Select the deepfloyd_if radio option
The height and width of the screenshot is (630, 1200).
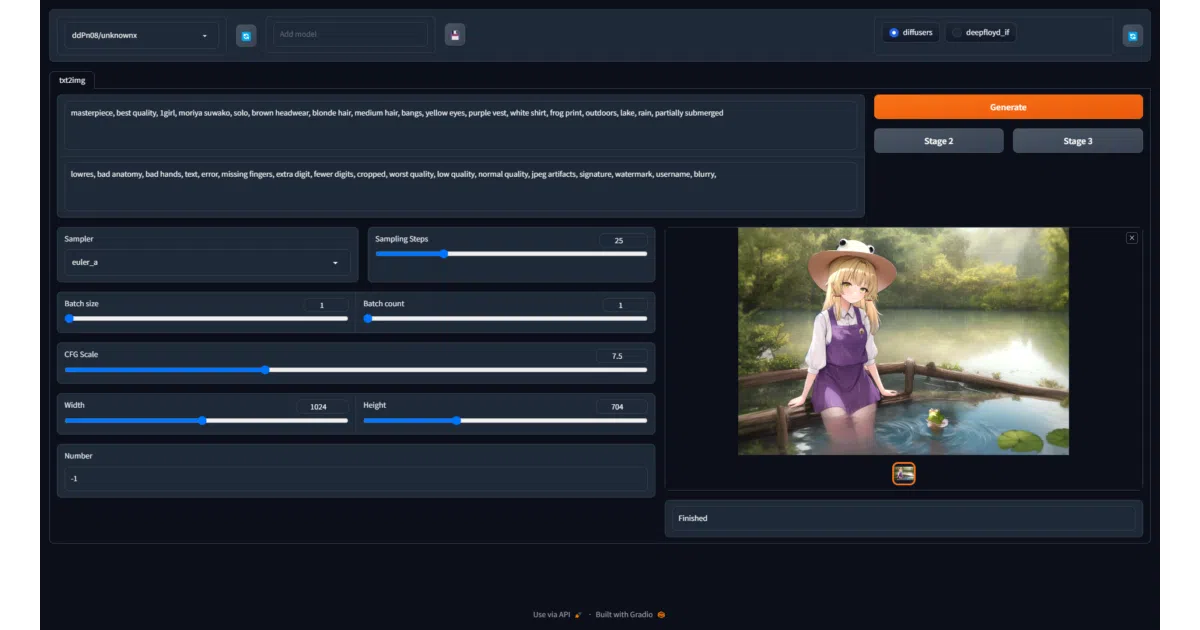981,33
